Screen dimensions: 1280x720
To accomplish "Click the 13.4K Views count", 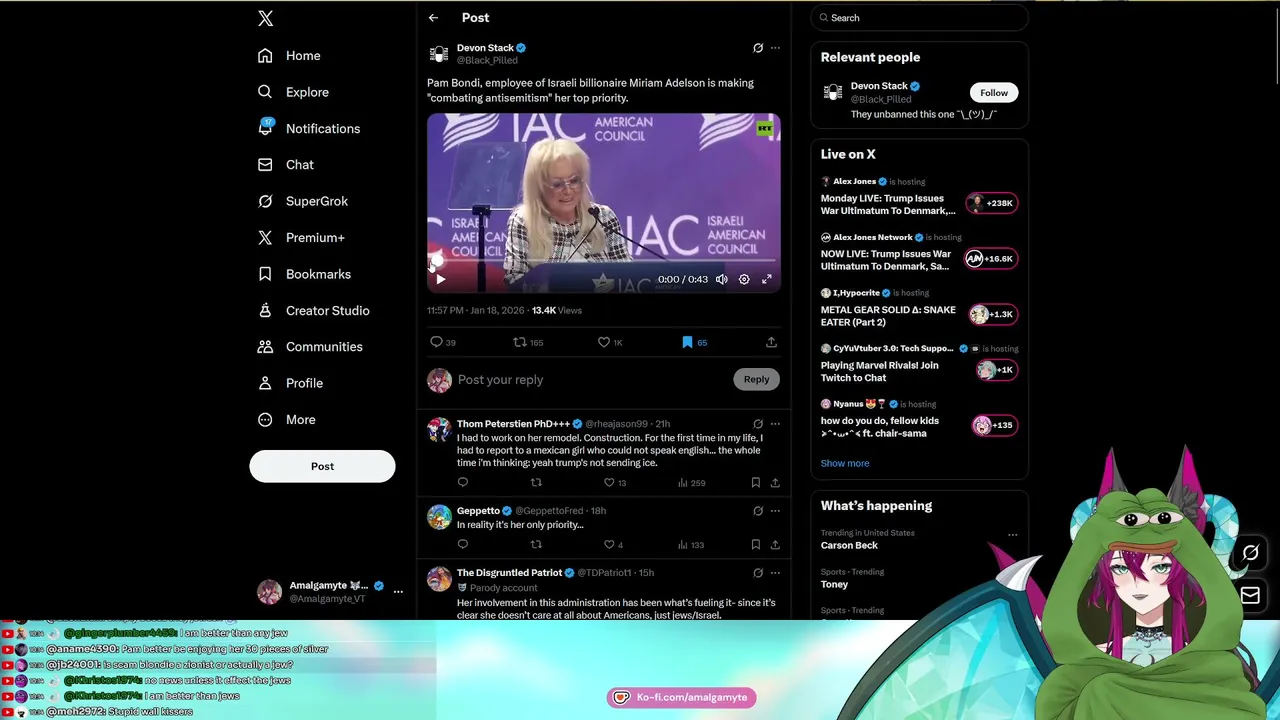I will [x=556, y=310].
